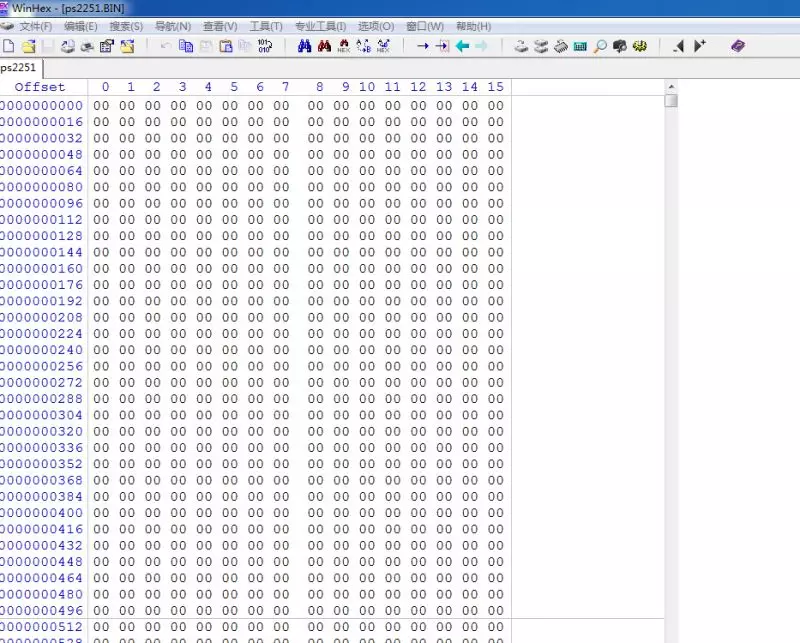The height and width of the screenshot is (643, 800).
Task: Open the calculator icon
Action: [x=580, y=46]
